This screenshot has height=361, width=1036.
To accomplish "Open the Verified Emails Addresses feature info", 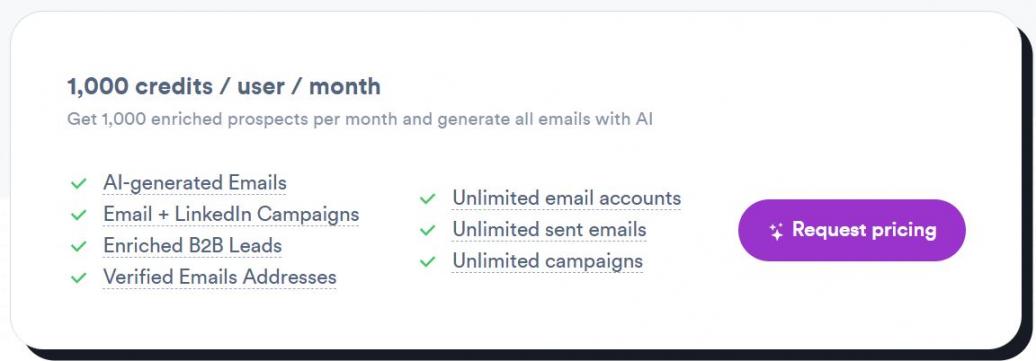I will click(219, 277).
